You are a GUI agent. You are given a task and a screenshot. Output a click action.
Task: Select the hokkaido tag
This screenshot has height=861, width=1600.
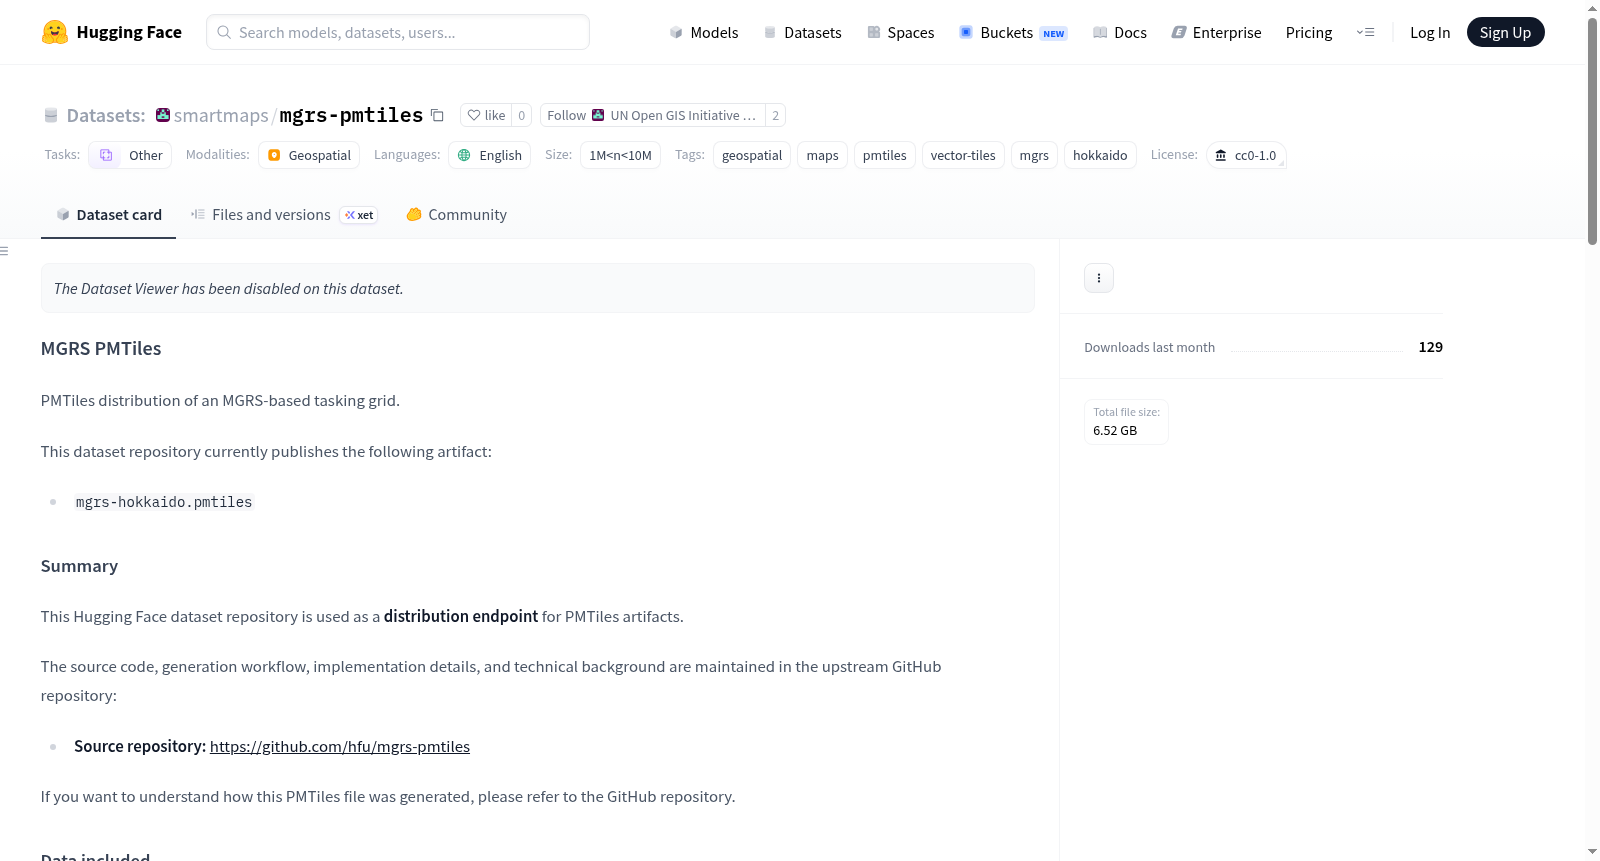[1100, 155]
